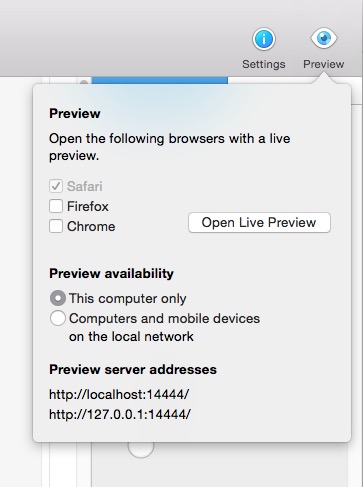Click the http://localhost:14444/ address
The height and width of the screenshot is (487, 363).
(119, 394)
